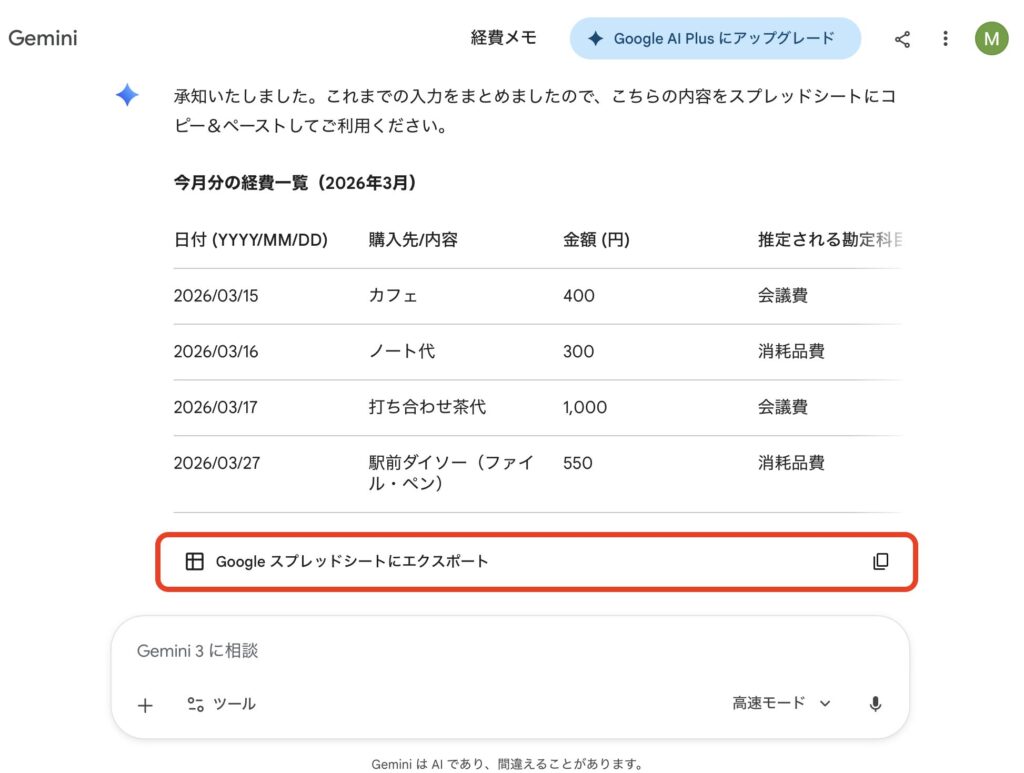The height and width of the screenshot is (773, 1024).
Task: Open the ツール tools menu
Action: pos(221,704)
